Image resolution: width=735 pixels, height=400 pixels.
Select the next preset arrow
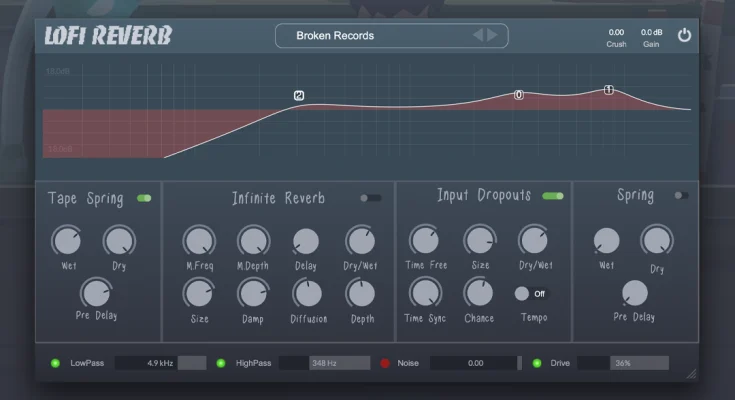(x=492, y=36)
